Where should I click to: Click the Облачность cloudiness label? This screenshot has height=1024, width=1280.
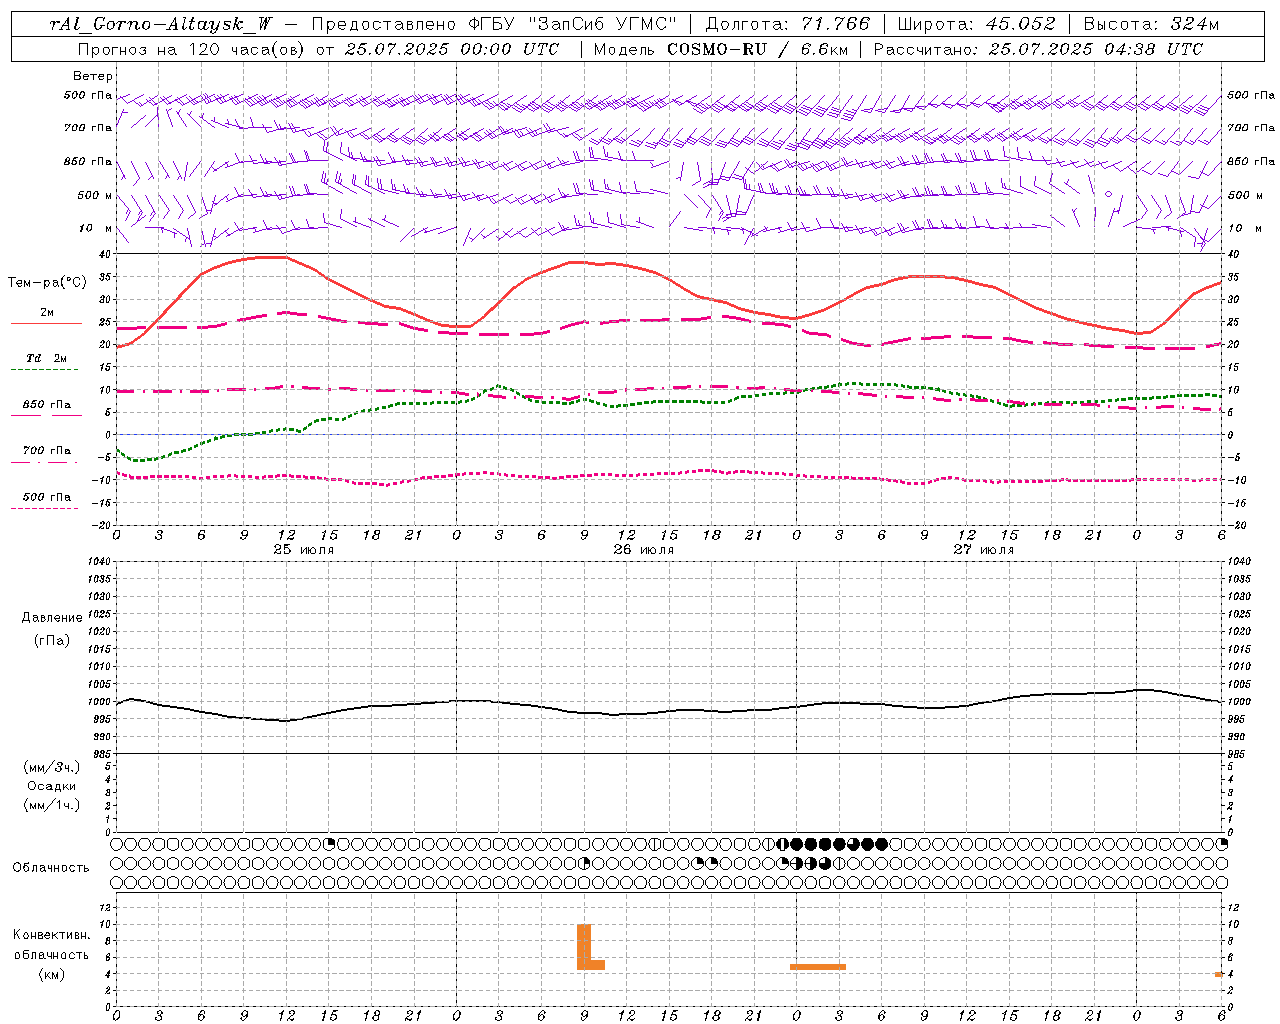(x=51, y=867)
